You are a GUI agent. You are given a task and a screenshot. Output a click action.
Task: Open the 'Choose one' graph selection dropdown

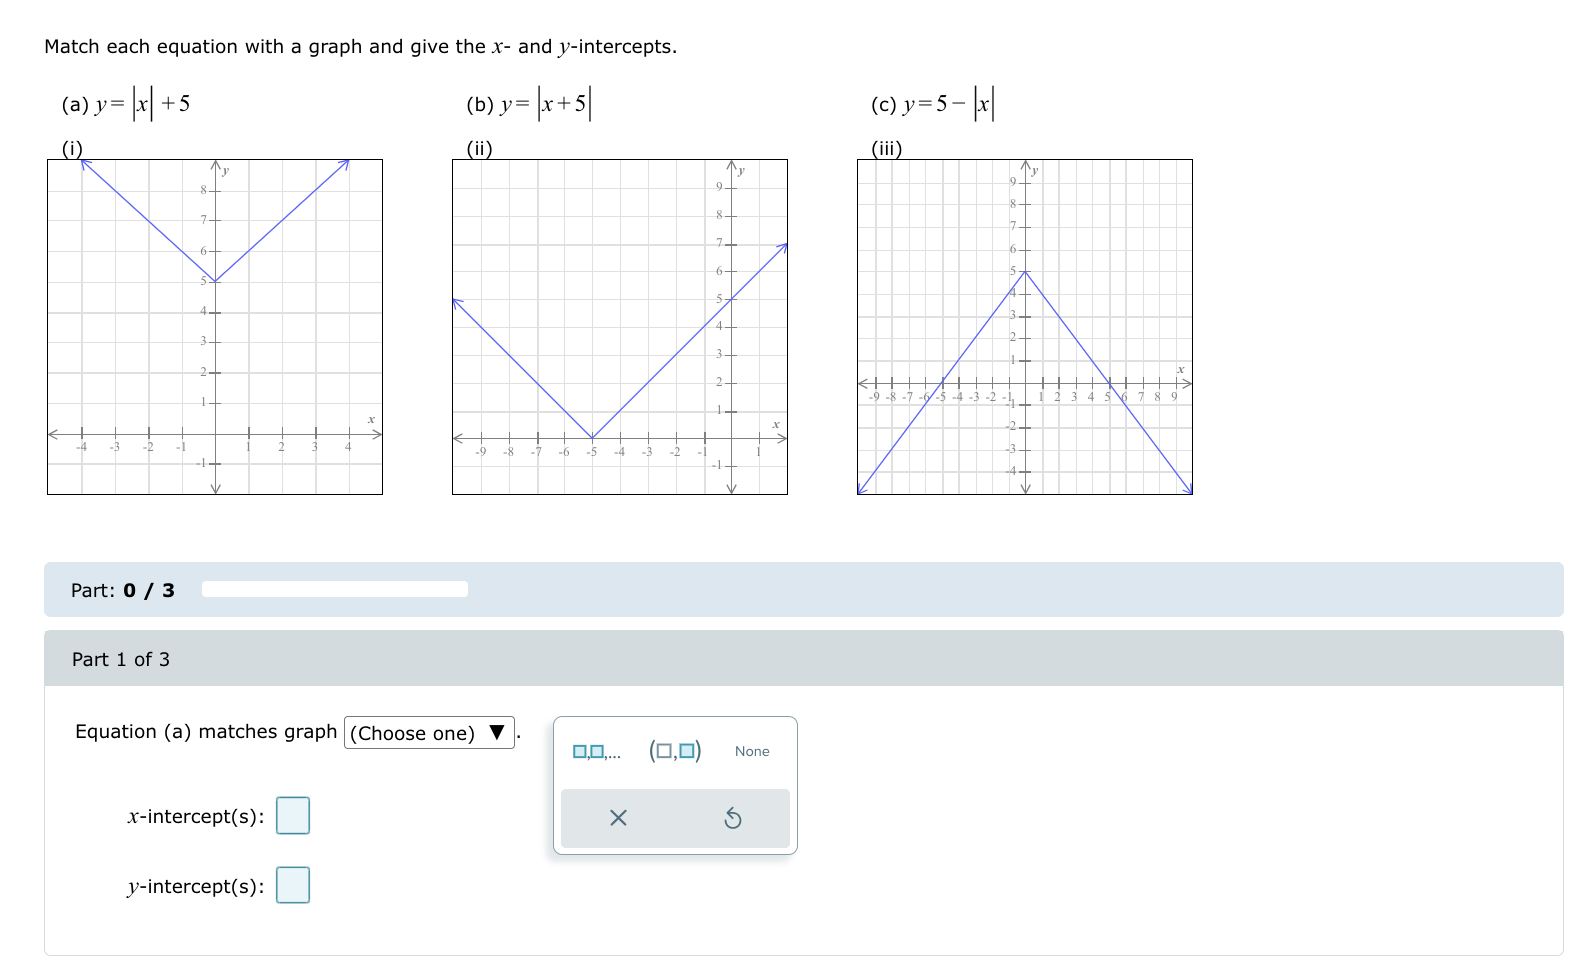(x=428, y=733)
